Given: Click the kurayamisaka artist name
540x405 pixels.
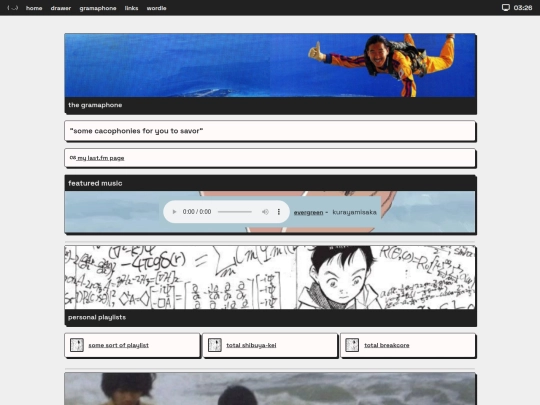Looking at the screenshot, I should pyautogui.click(x=354, y=212).
